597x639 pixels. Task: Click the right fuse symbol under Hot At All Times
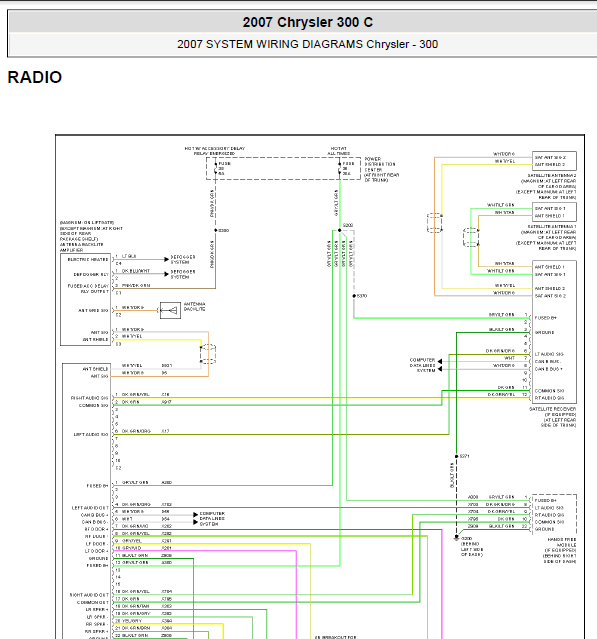[339, 168]
